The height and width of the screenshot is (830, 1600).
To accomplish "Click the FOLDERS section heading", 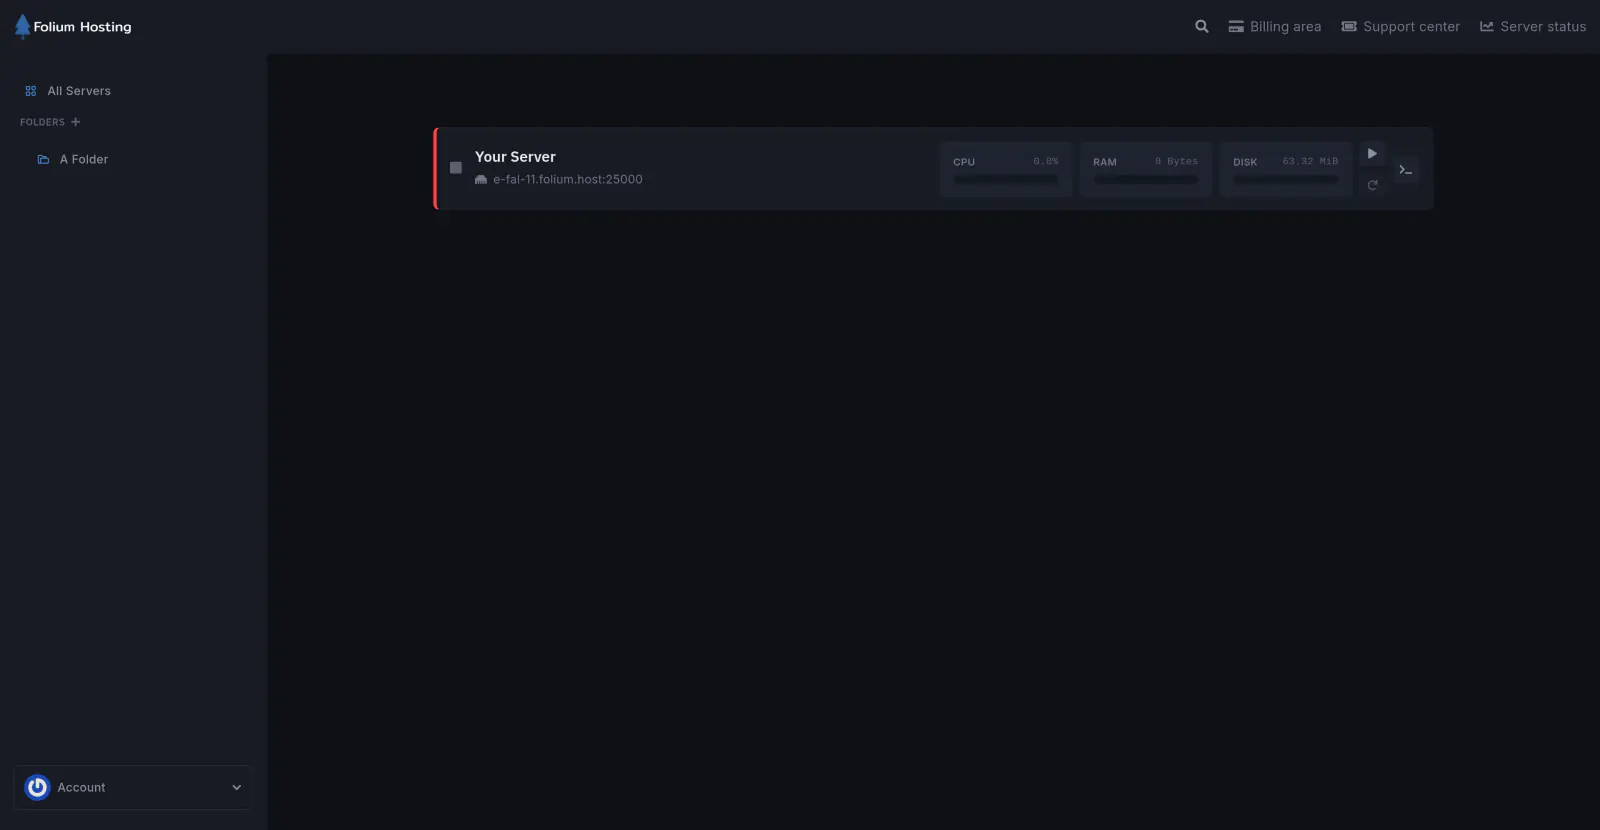I will pyautogui.click(x=42, y=122).
